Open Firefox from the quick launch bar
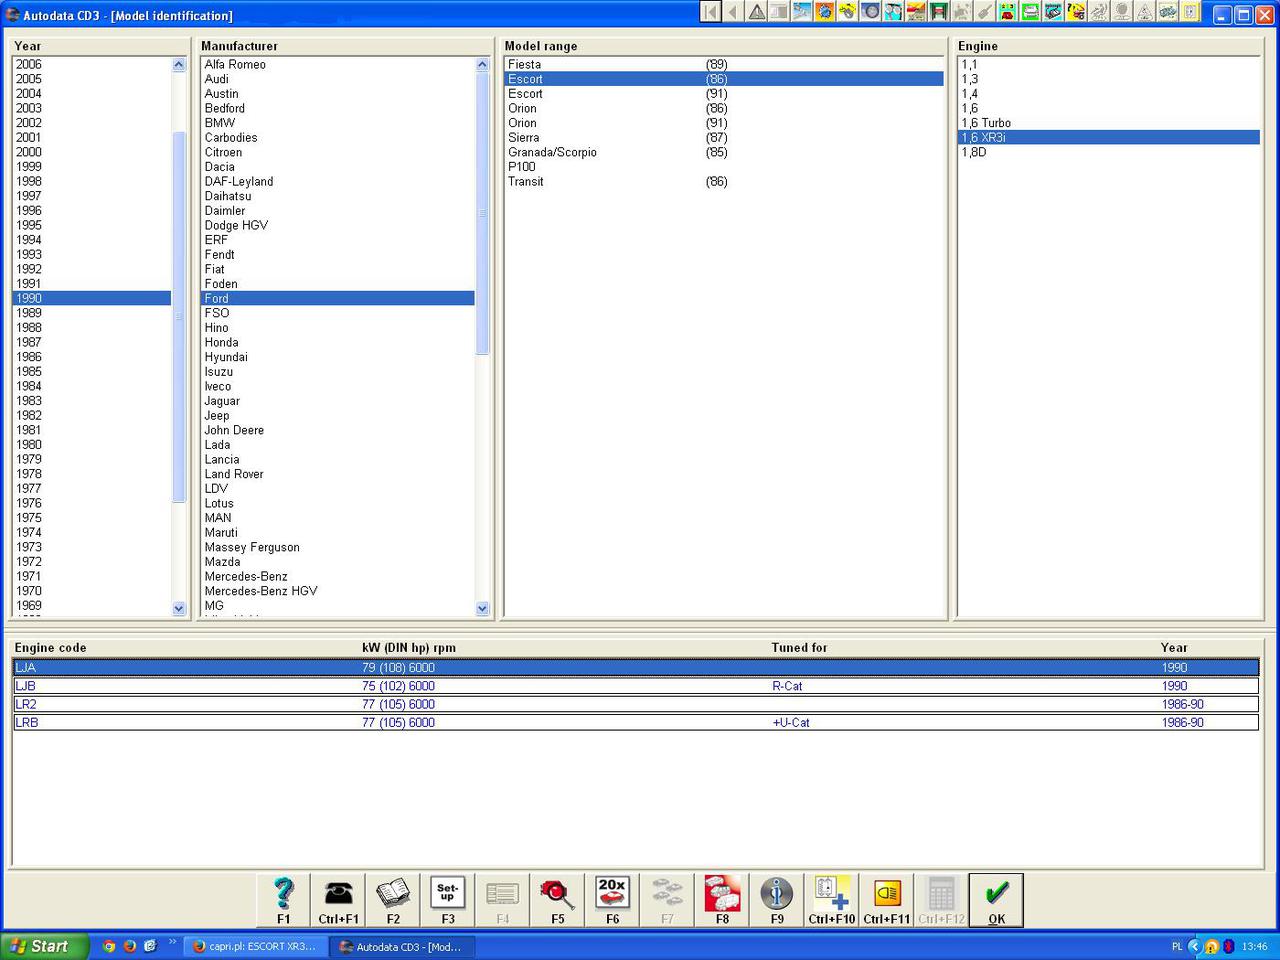This screenshot has height=960, width=1280. click(x=129, y=946)
